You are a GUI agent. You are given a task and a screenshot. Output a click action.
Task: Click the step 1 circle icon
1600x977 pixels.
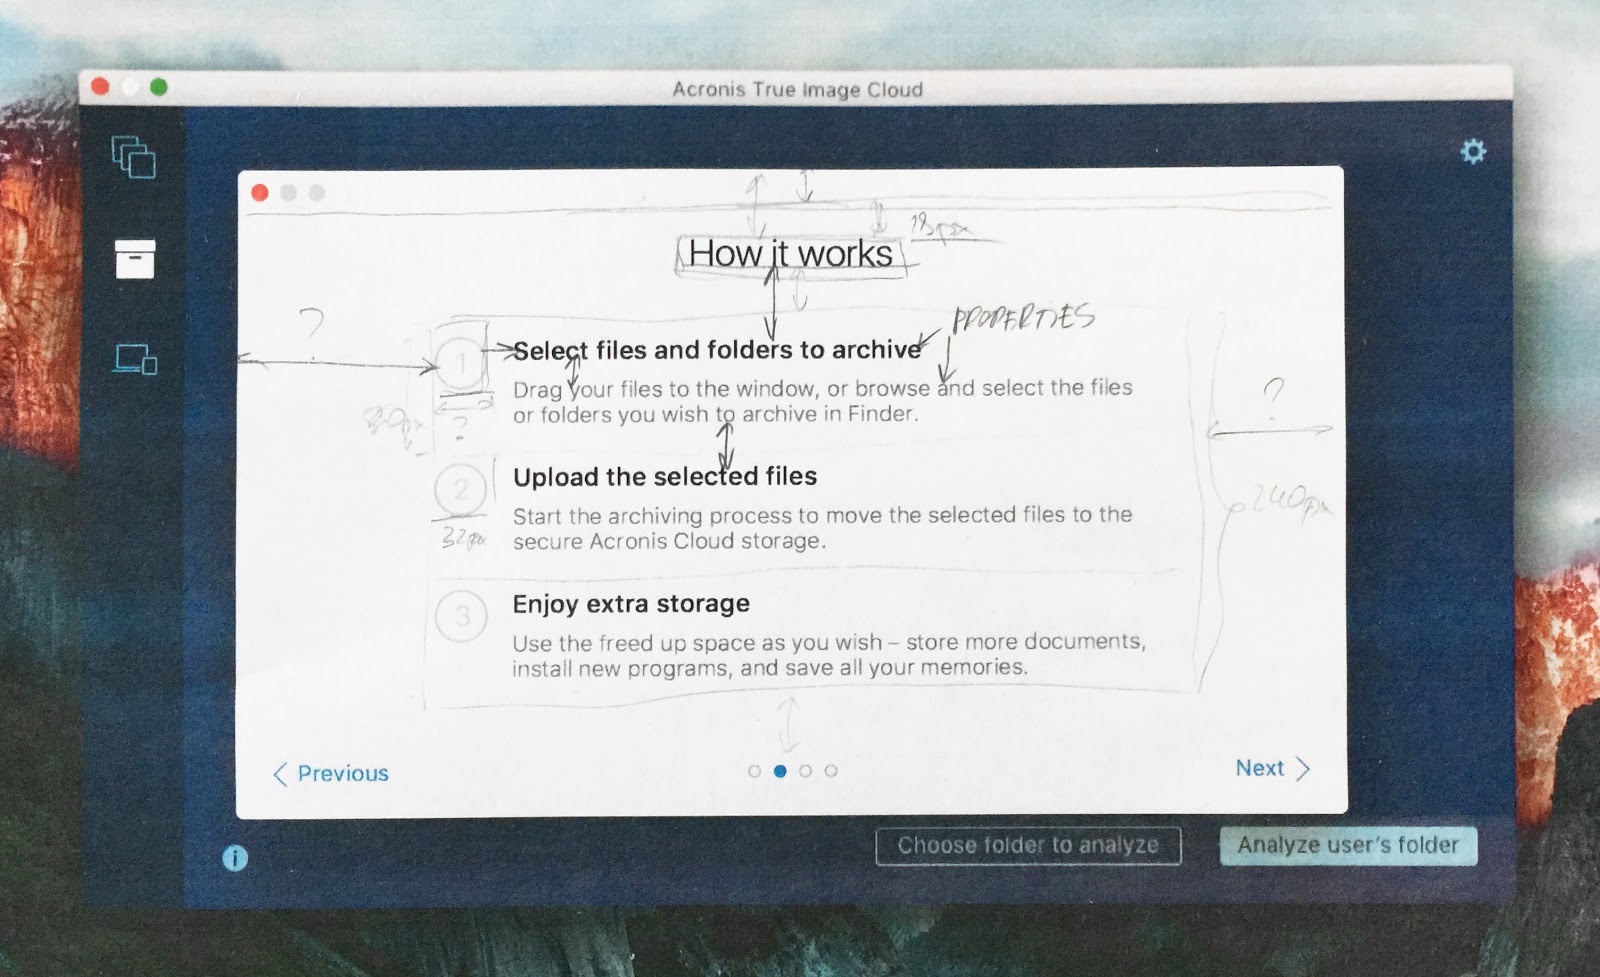461,364
